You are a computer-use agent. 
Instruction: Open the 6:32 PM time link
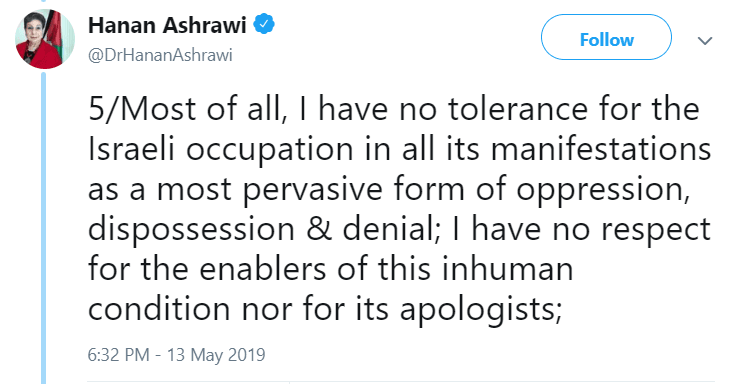118,354
